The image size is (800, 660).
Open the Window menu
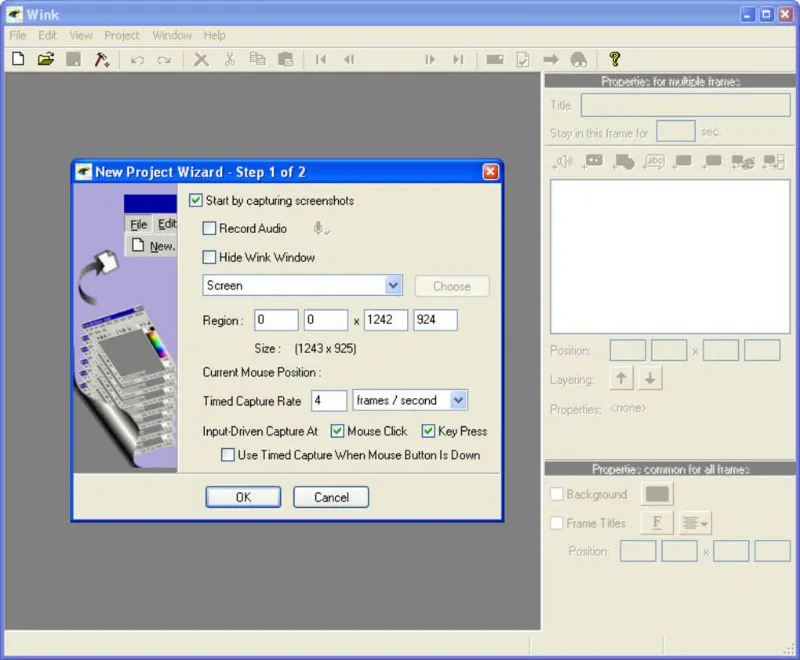172,35
